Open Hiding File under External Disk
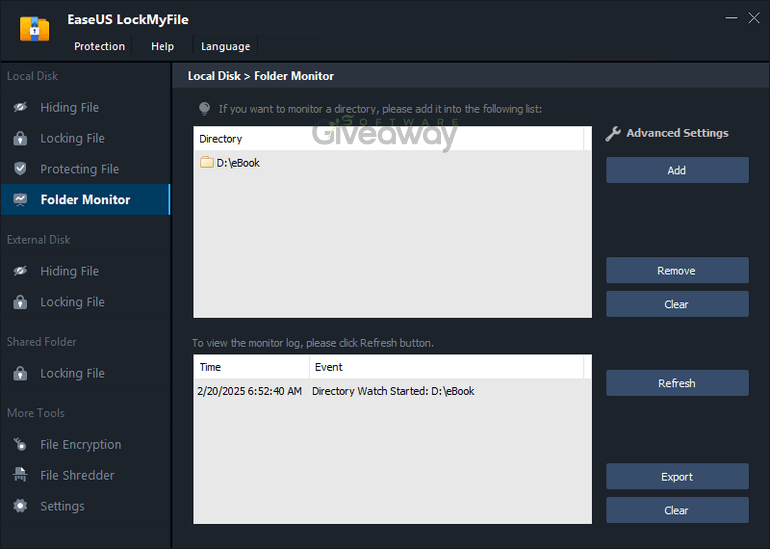770x549 pixels. pyautogui.click(x=69, y=271)
